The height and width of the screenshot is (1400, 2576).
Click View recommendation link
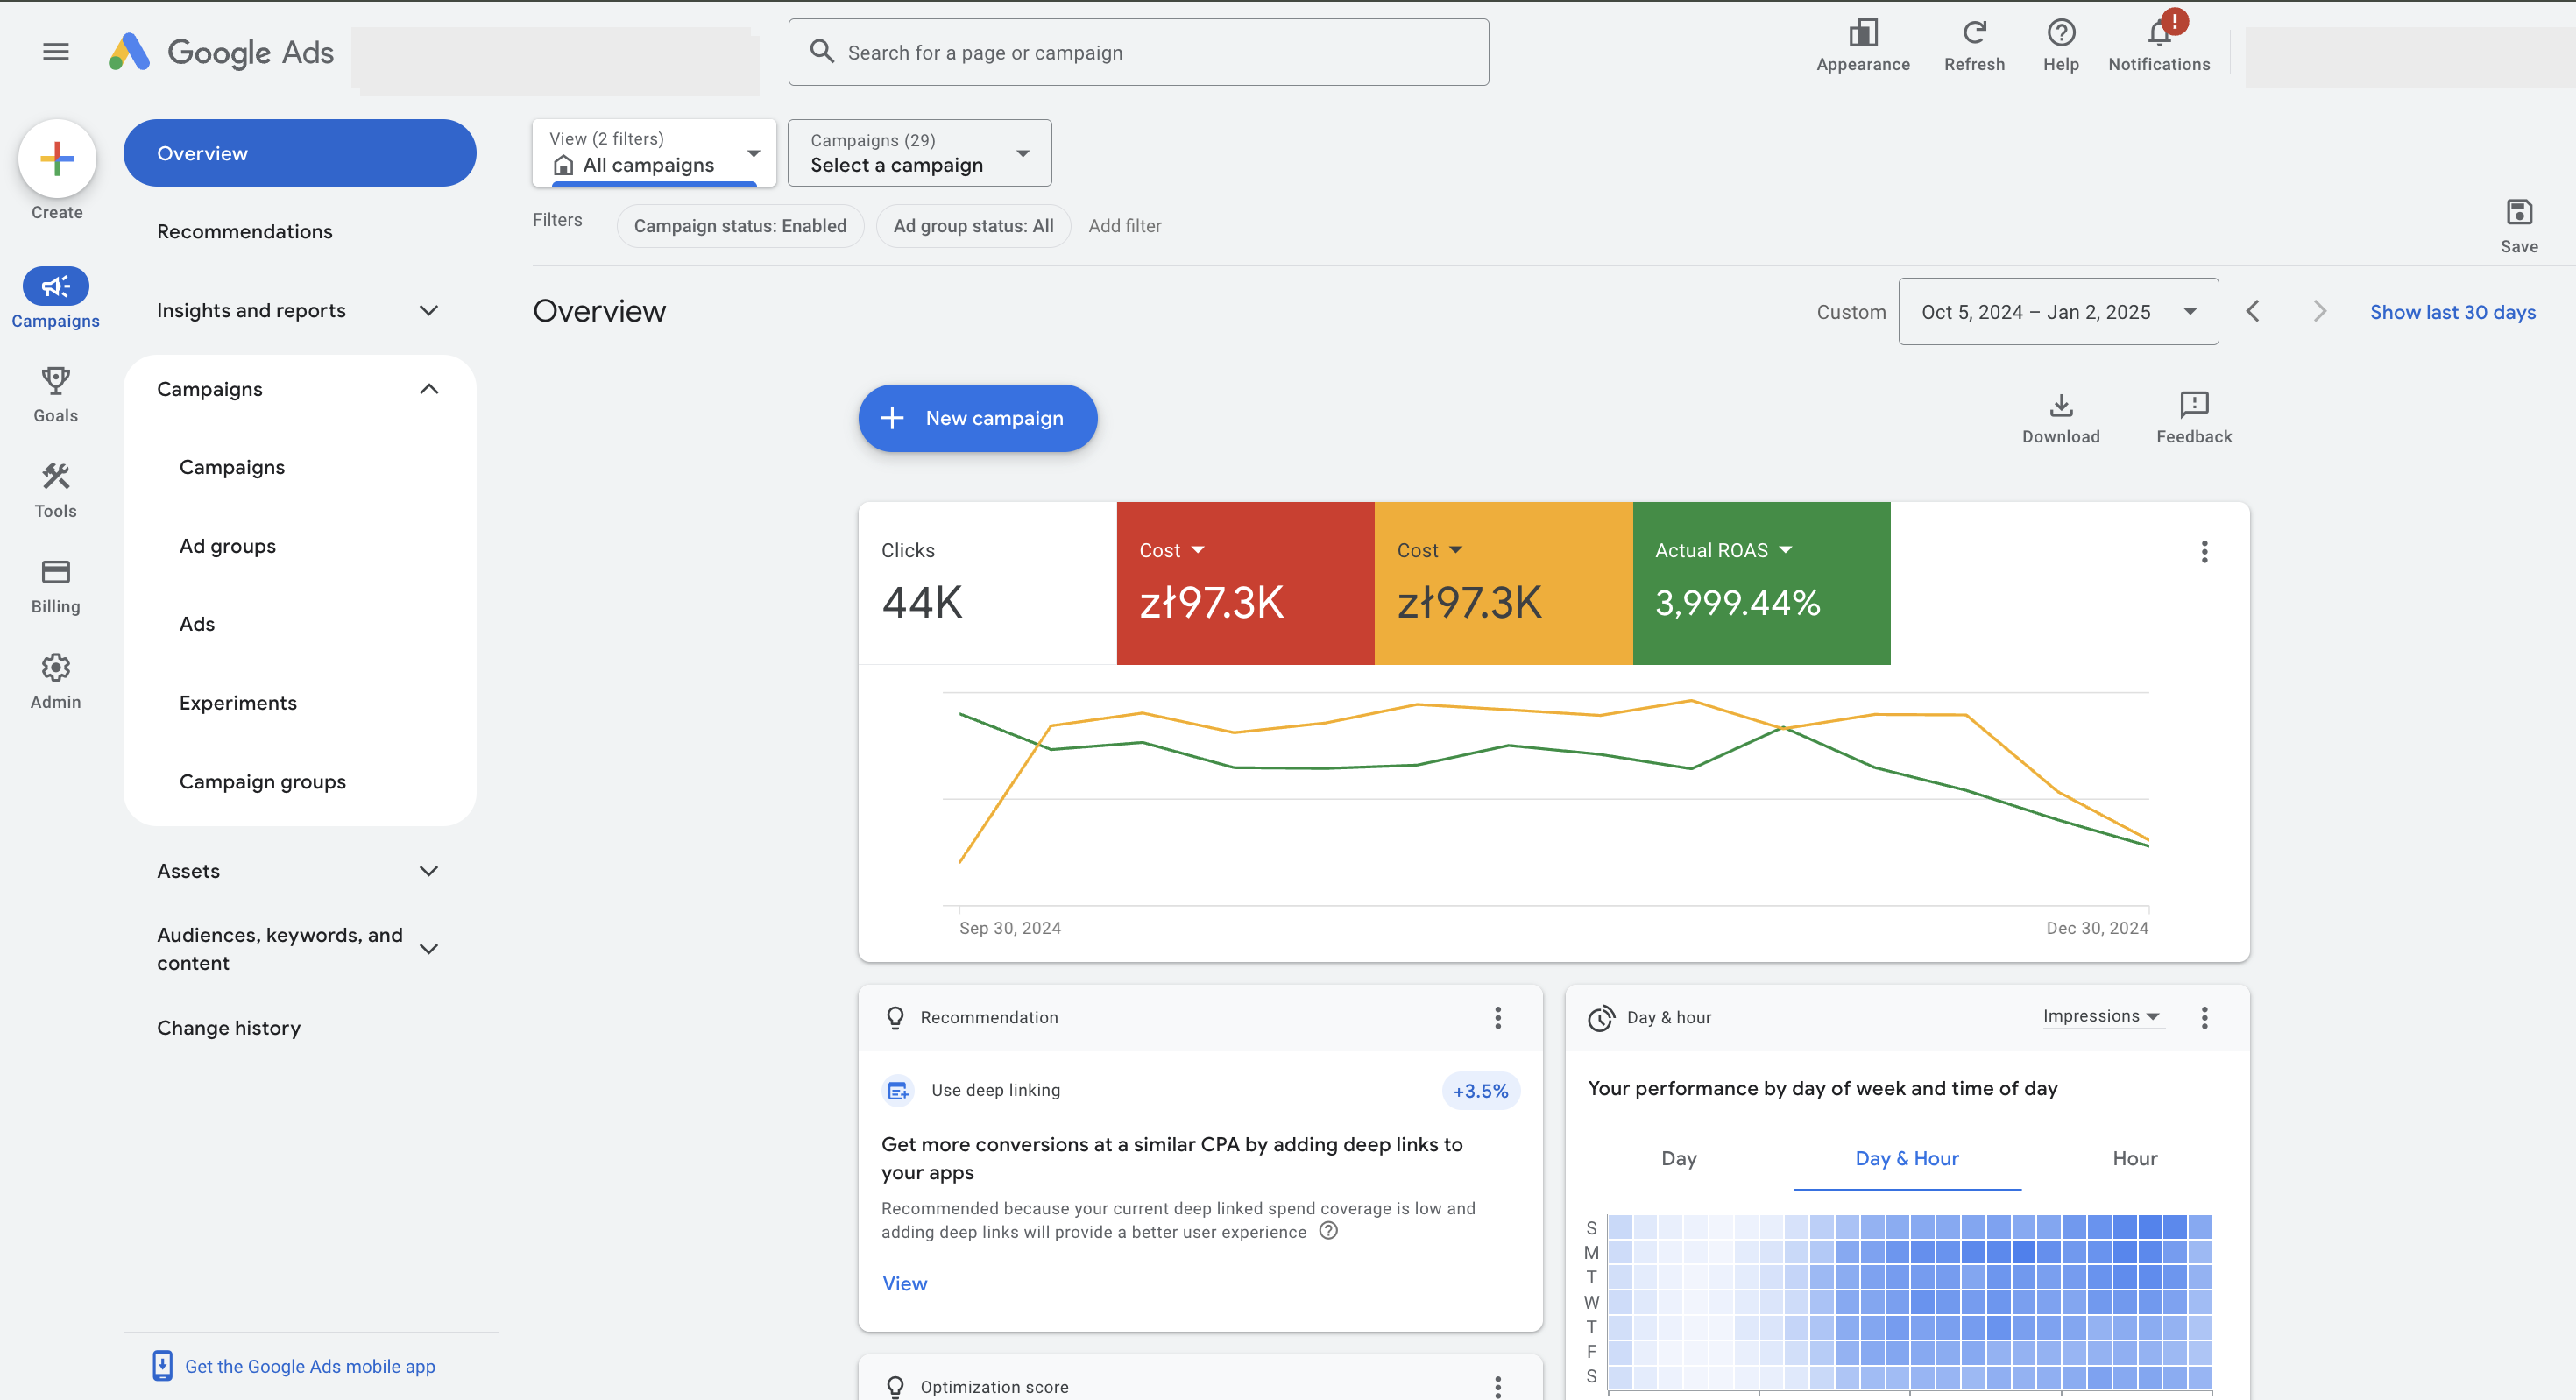904,1284
